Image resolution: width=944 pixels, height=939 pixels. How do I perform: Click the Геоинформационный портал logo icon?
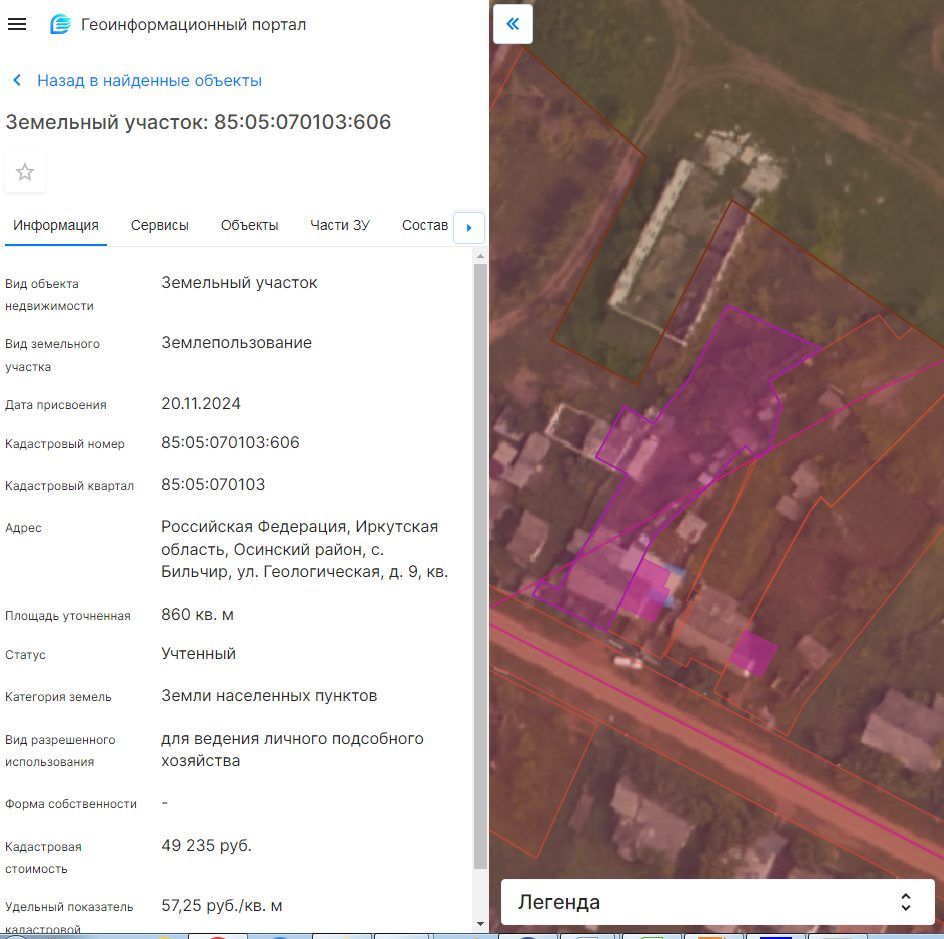coord(60,24)
